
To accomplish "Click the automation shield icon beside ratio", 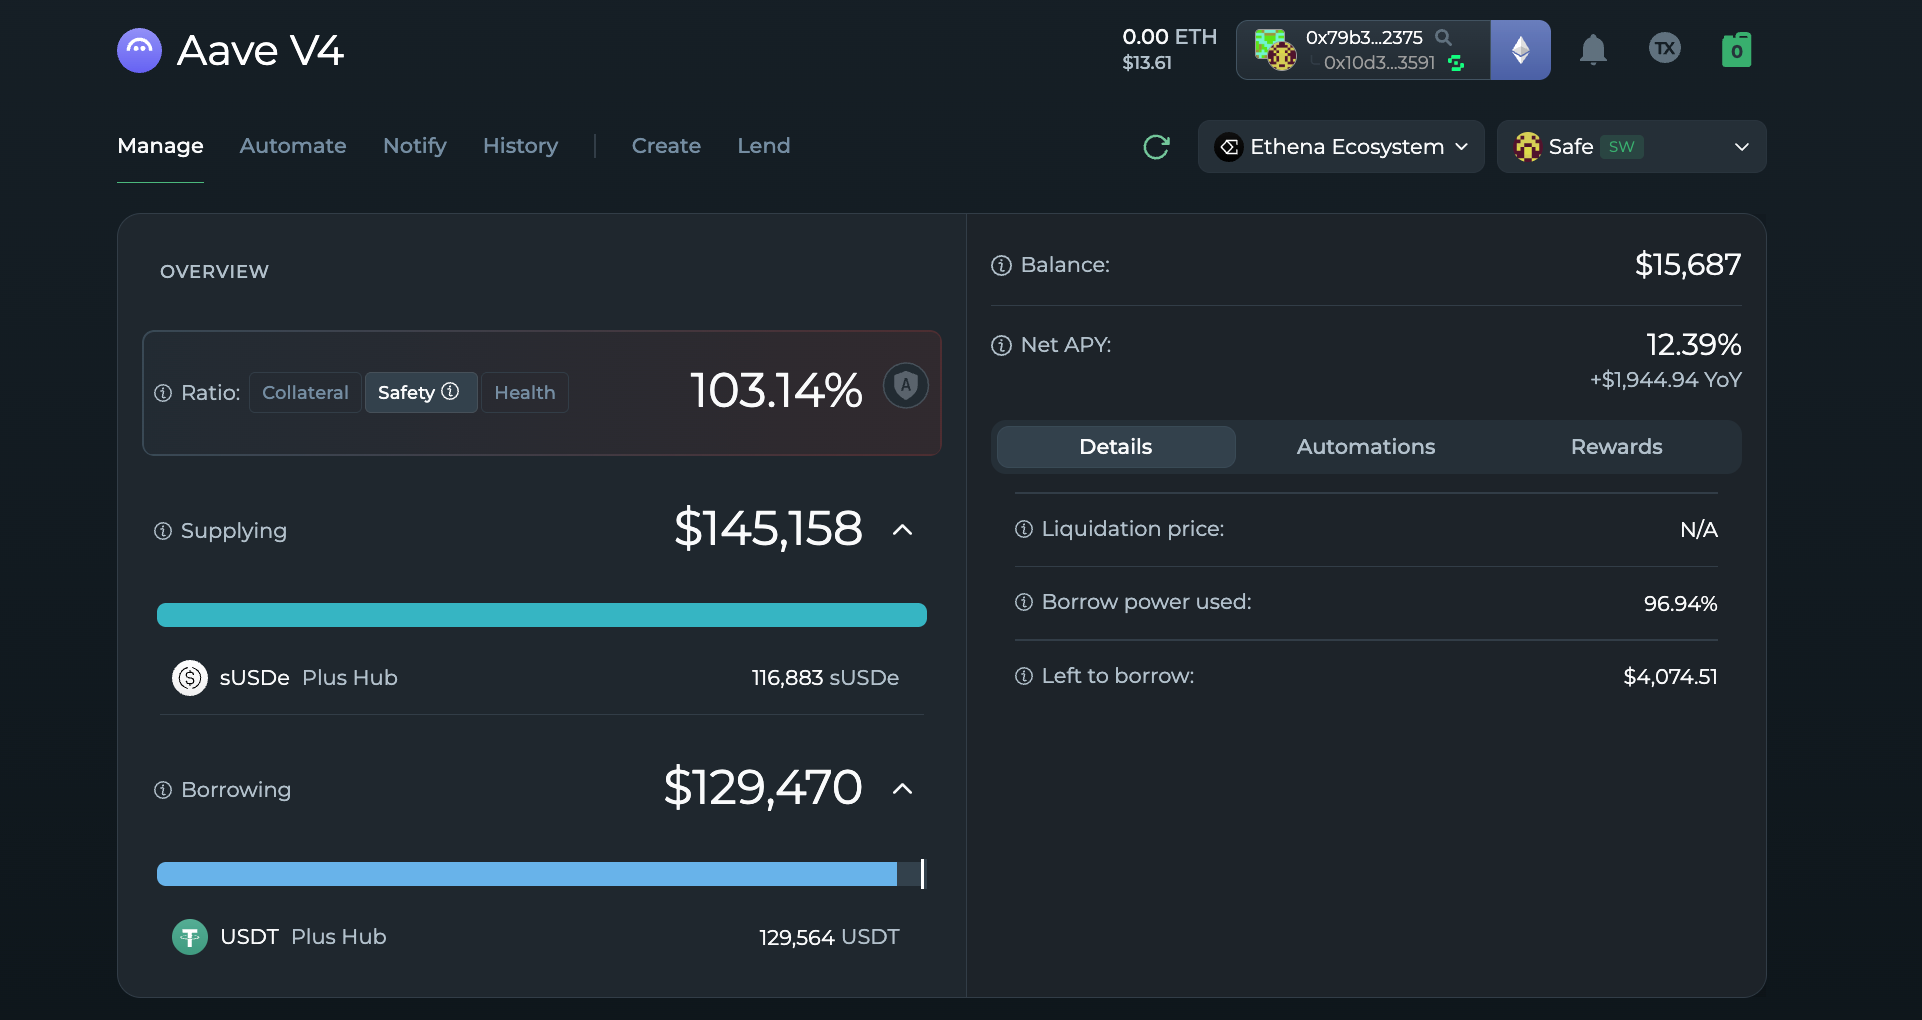I will [906, 385].
